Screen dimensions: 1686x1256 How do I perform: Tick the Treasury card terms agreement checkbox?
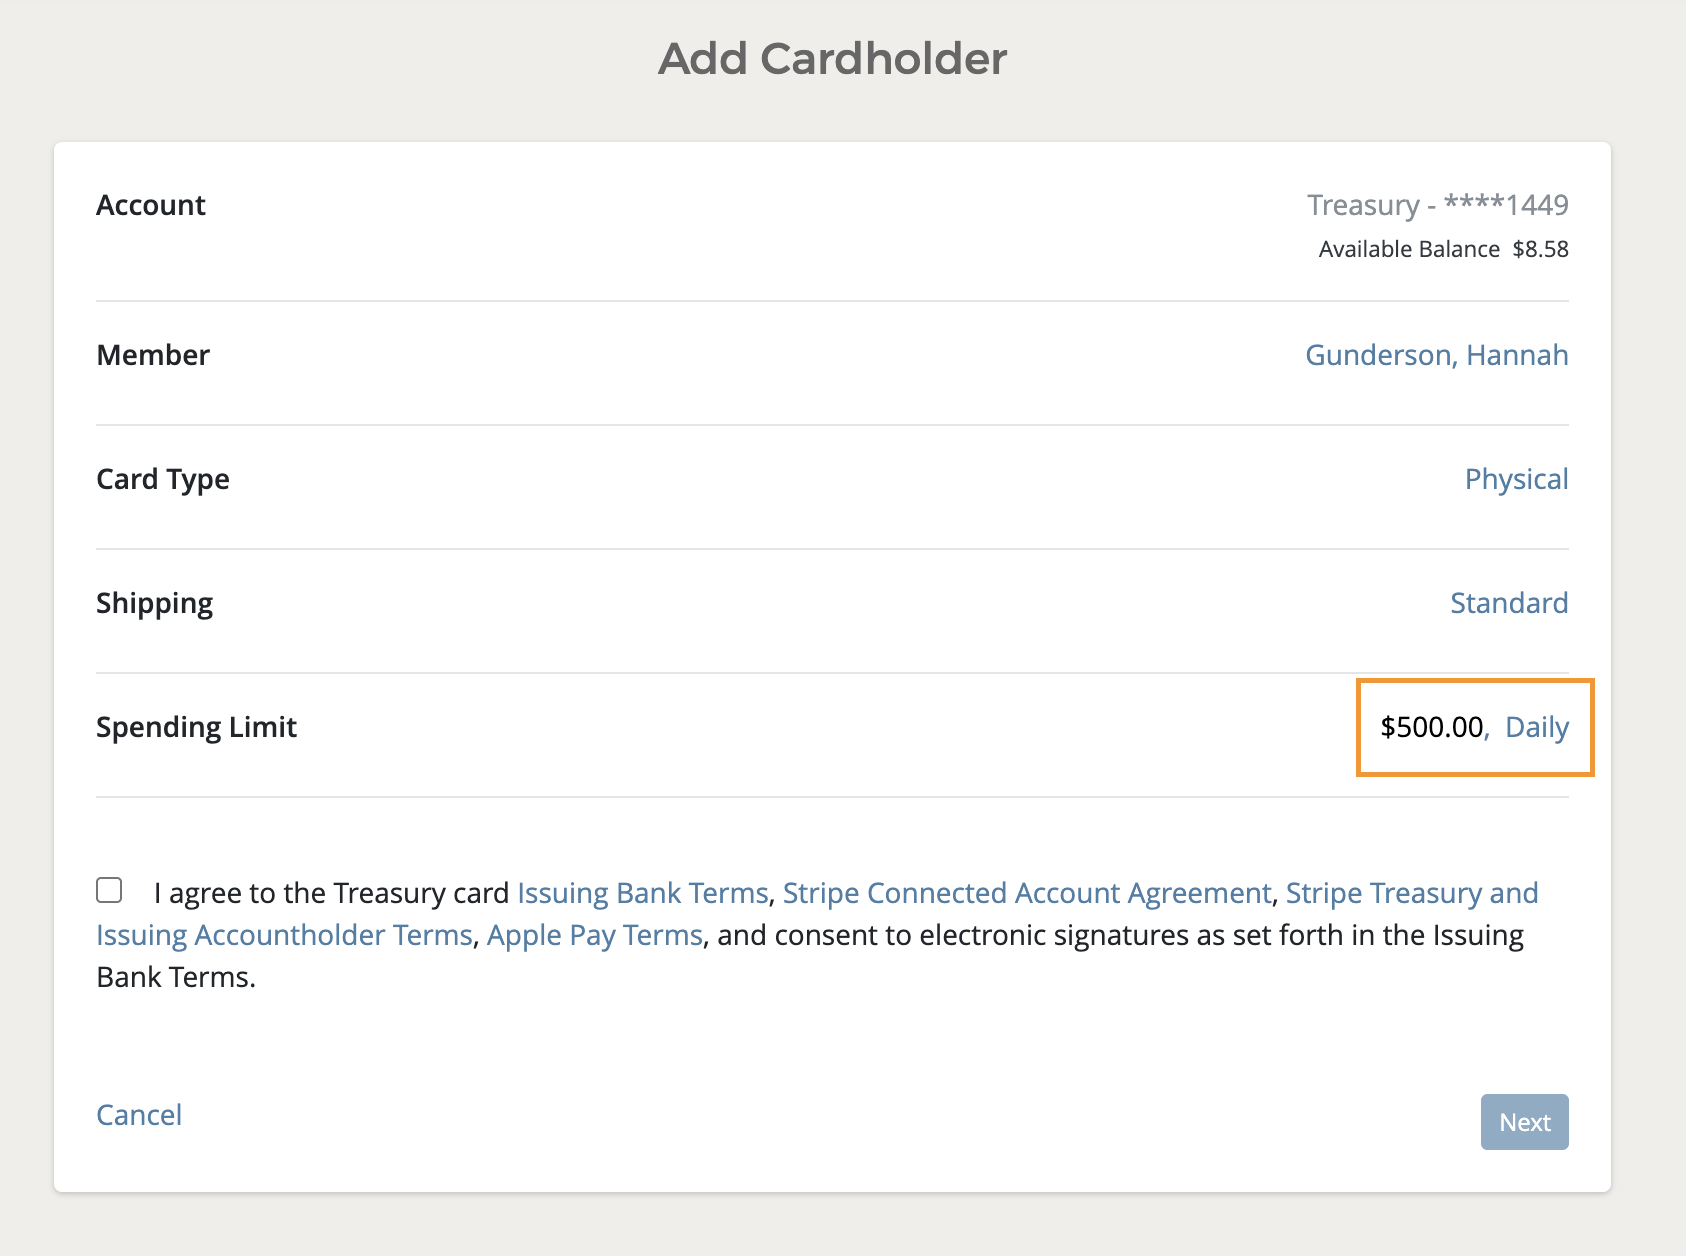coord(109,890)
